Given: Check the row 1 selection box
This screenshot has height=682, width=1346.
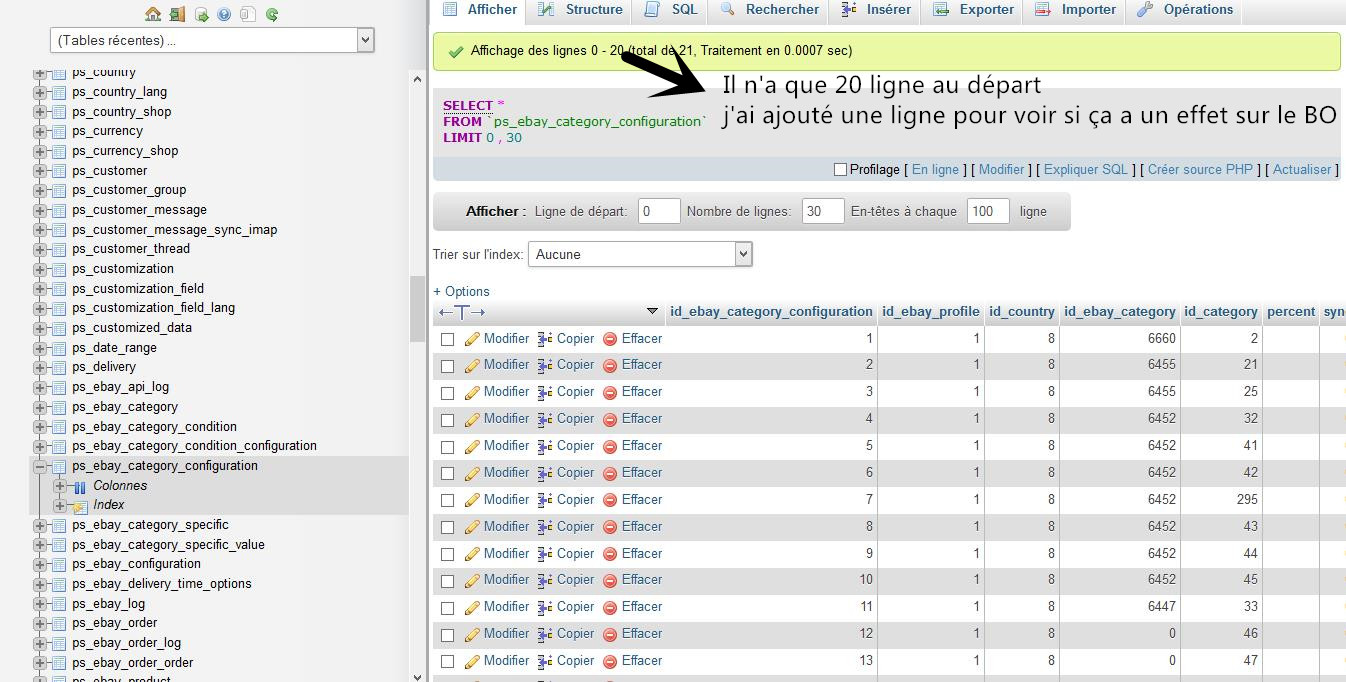Looking at the screenshot, I should [x=448, y=339].
